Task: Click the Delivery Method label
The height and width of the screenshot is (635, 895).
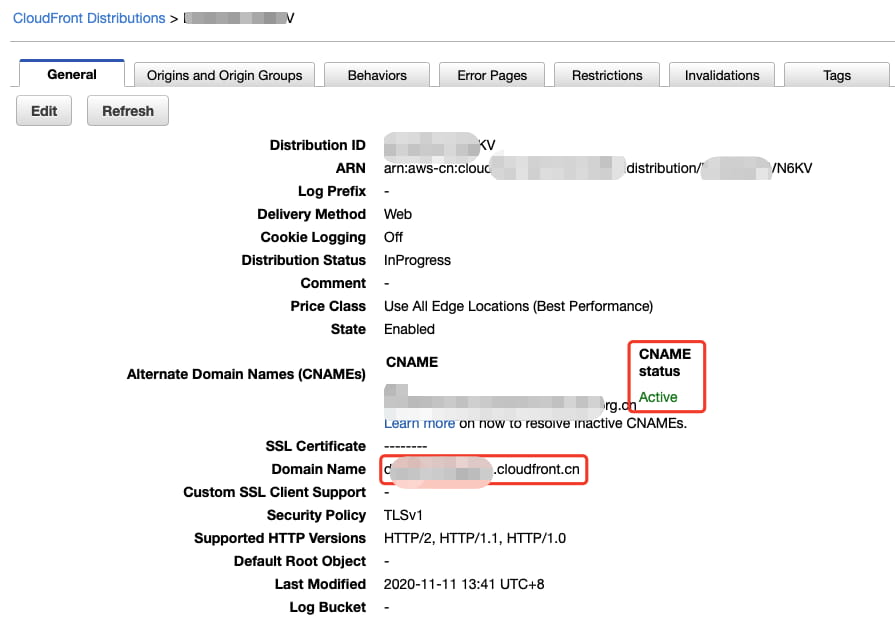Action: (312, 214)
